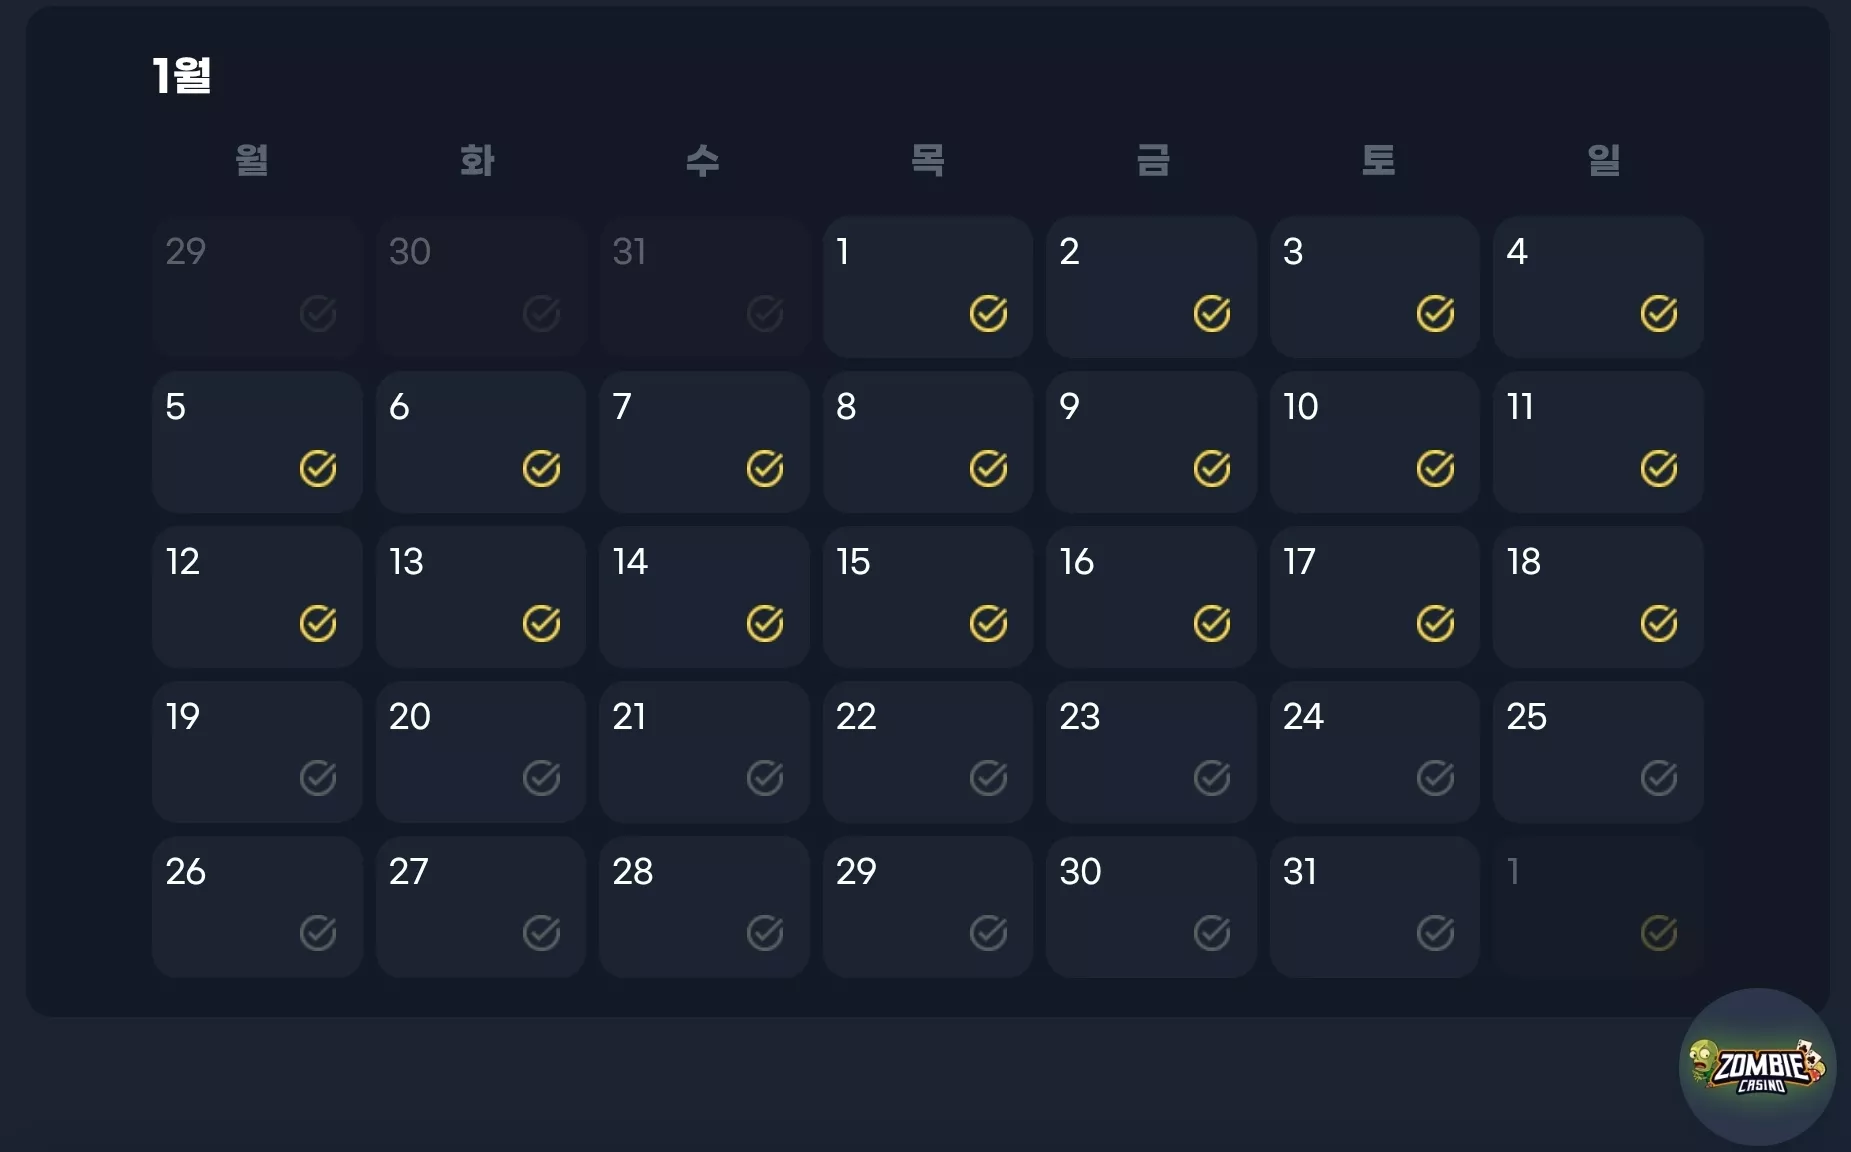Click the dim check icon on December 29
This screenshot has height=1152, width=1851.
pos(318,314)
